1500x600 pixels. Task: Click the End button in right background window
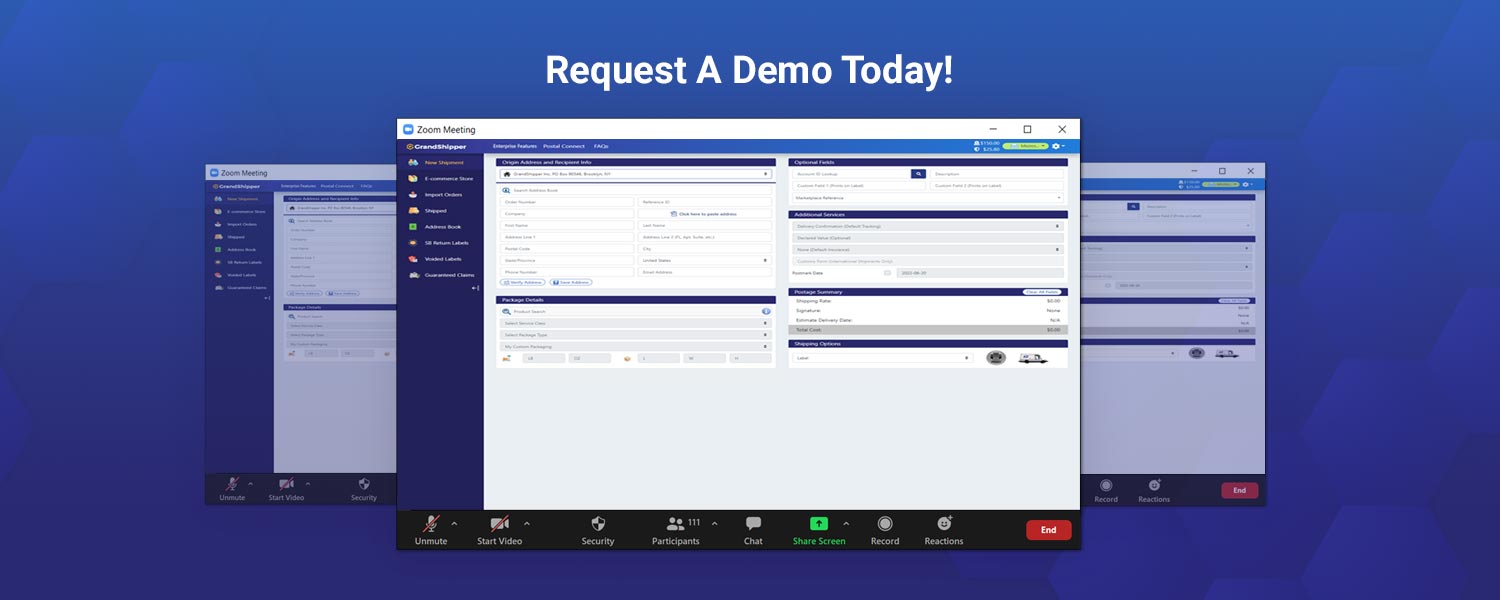pos(1239,490)
